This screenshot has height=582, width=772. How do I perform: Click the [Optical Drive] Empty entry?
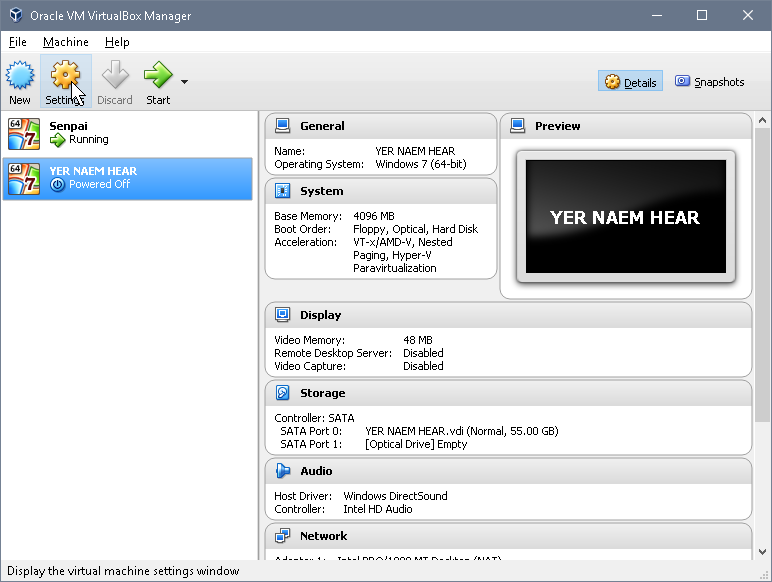click(x=416, y=444)
